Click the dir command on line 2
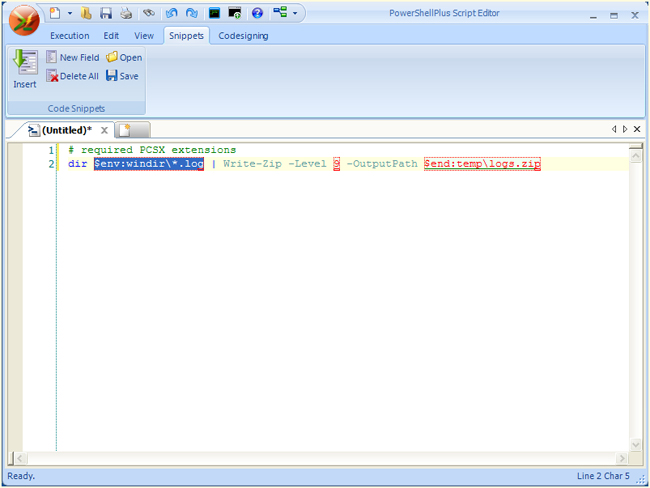The image size is (650, 488). click(78, 164)
